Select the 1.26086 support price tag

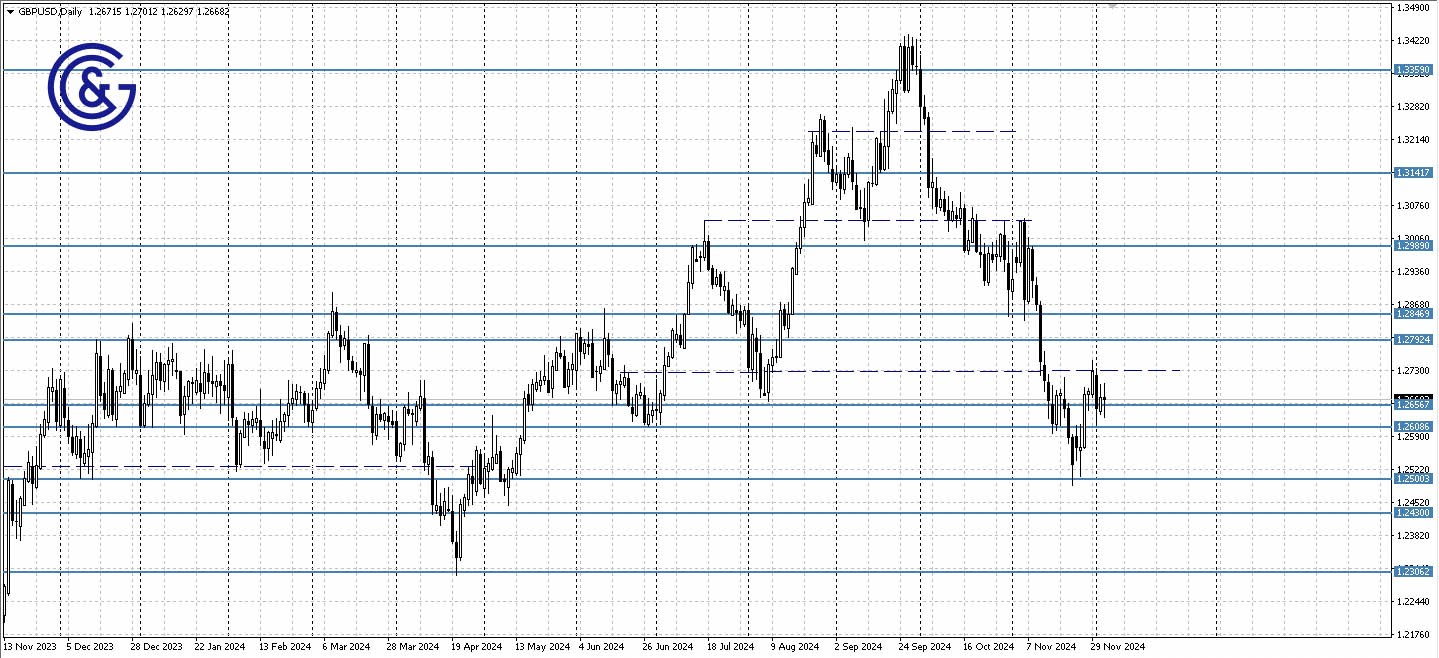(x=1413, y=426)
